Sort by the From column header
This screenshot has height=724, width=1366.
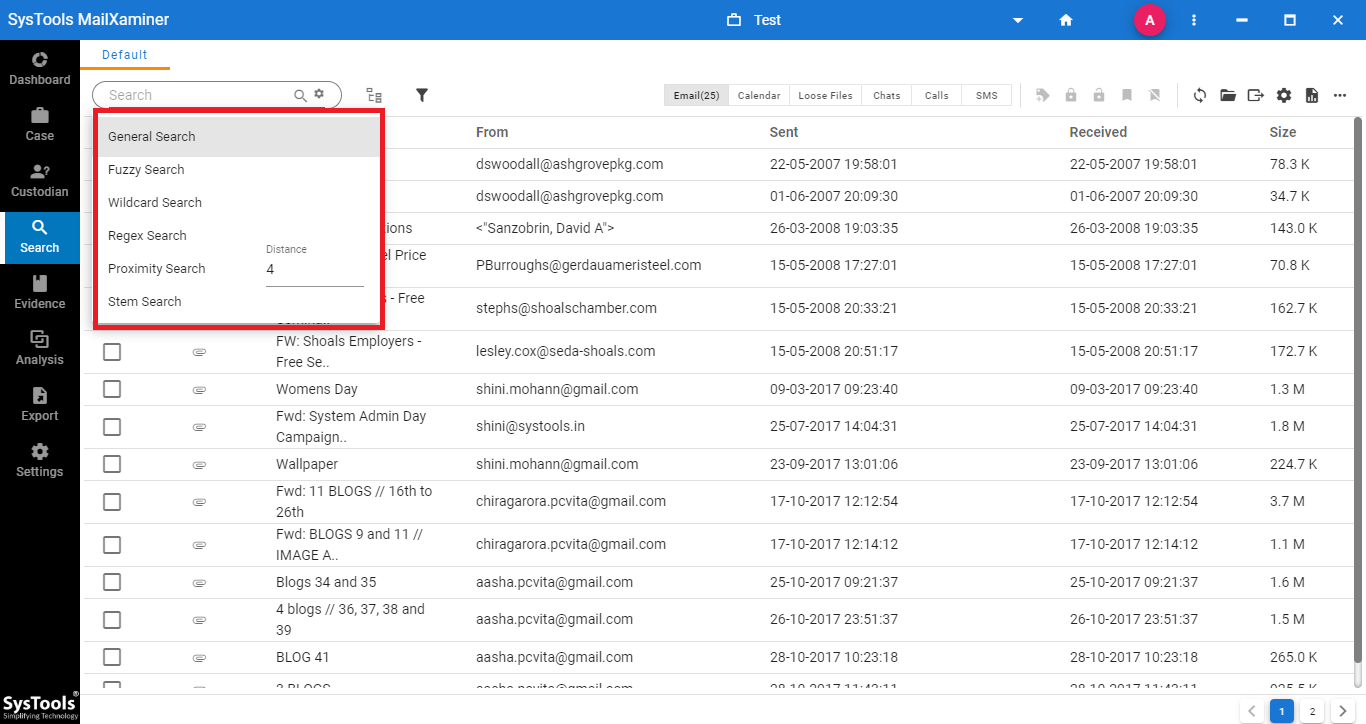[x=492, y=132]
